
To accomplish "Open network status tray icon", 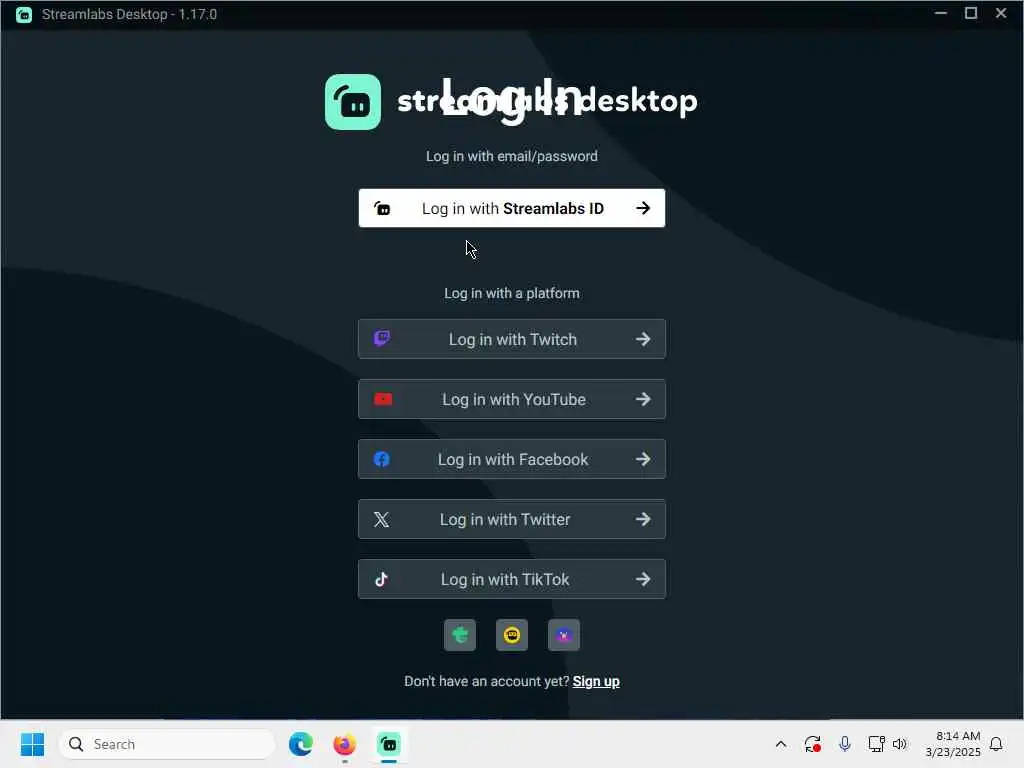I will [876, 744].
